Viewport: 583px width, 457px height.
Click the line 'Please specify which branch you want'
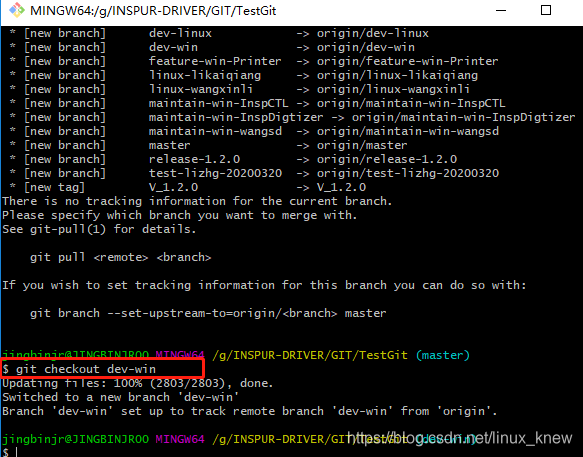click(180, 215)
